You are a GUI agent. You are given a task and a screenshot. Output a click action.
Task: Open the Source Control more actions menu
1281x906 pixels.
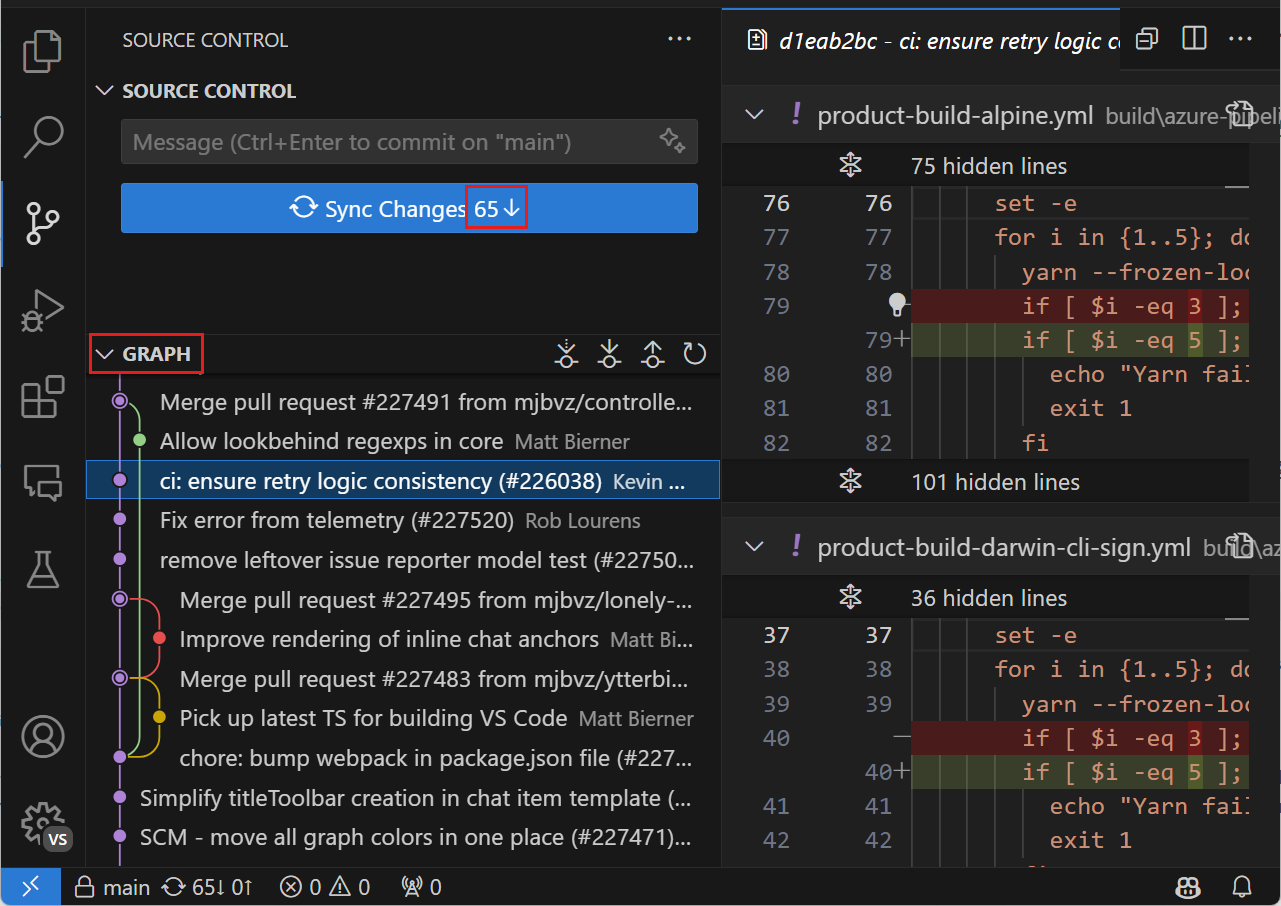click(x=679, y=39)
